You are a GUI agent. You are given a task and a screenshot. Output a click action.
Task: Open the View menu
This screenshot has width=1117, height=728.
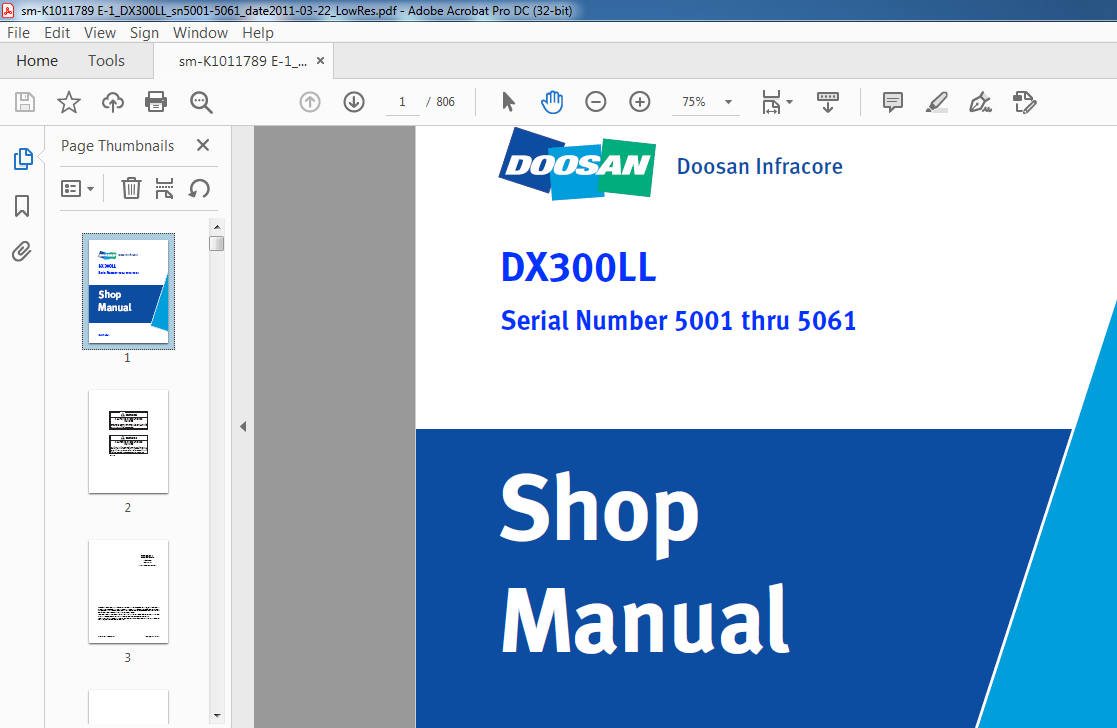point(100,33)
